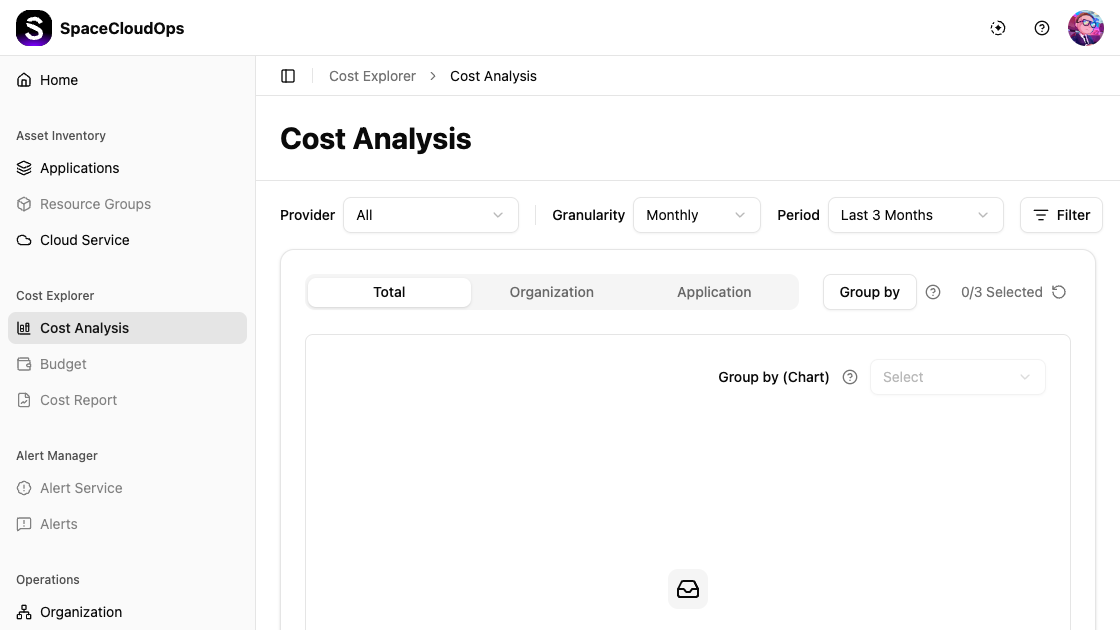Open the Period dropdown showing Last 3 Months
This screenshot has height=630, width=1120.
click(x=915, y=215)
